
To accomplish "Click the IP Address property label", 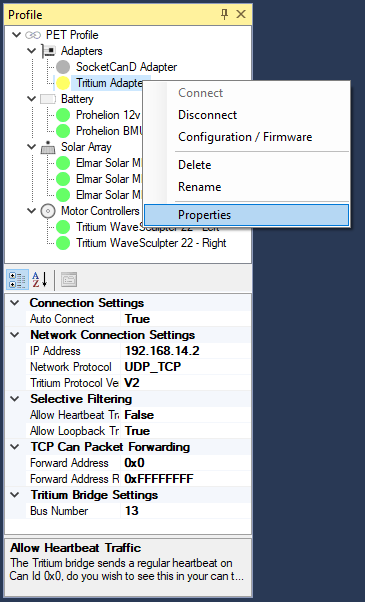I will point(55,351).
